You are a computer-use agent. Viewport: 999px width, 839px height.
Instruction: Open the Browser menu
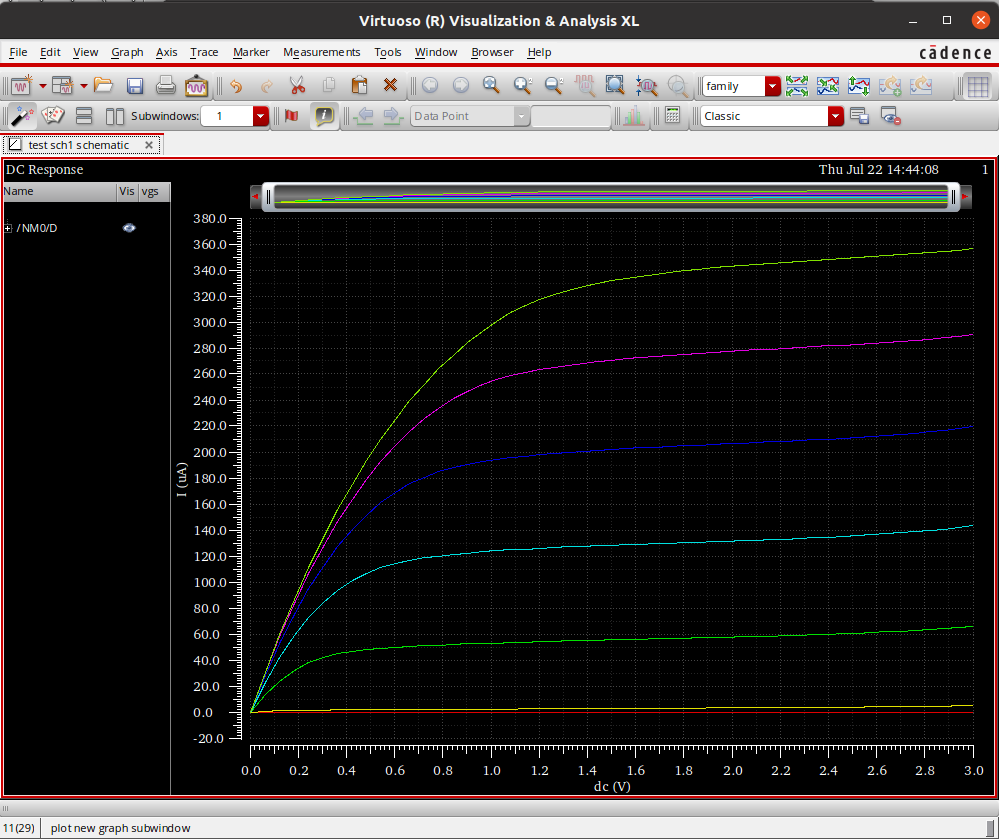pyautogui.click(x=492, y=52)
